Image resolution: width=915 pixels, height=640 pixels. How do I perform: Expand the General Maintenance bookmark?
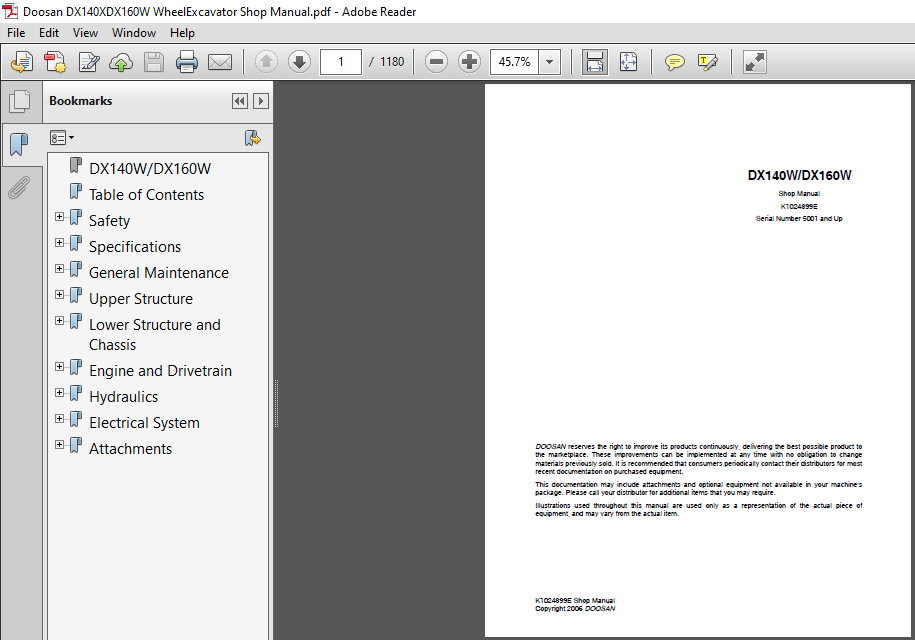[x=60, y=268]
